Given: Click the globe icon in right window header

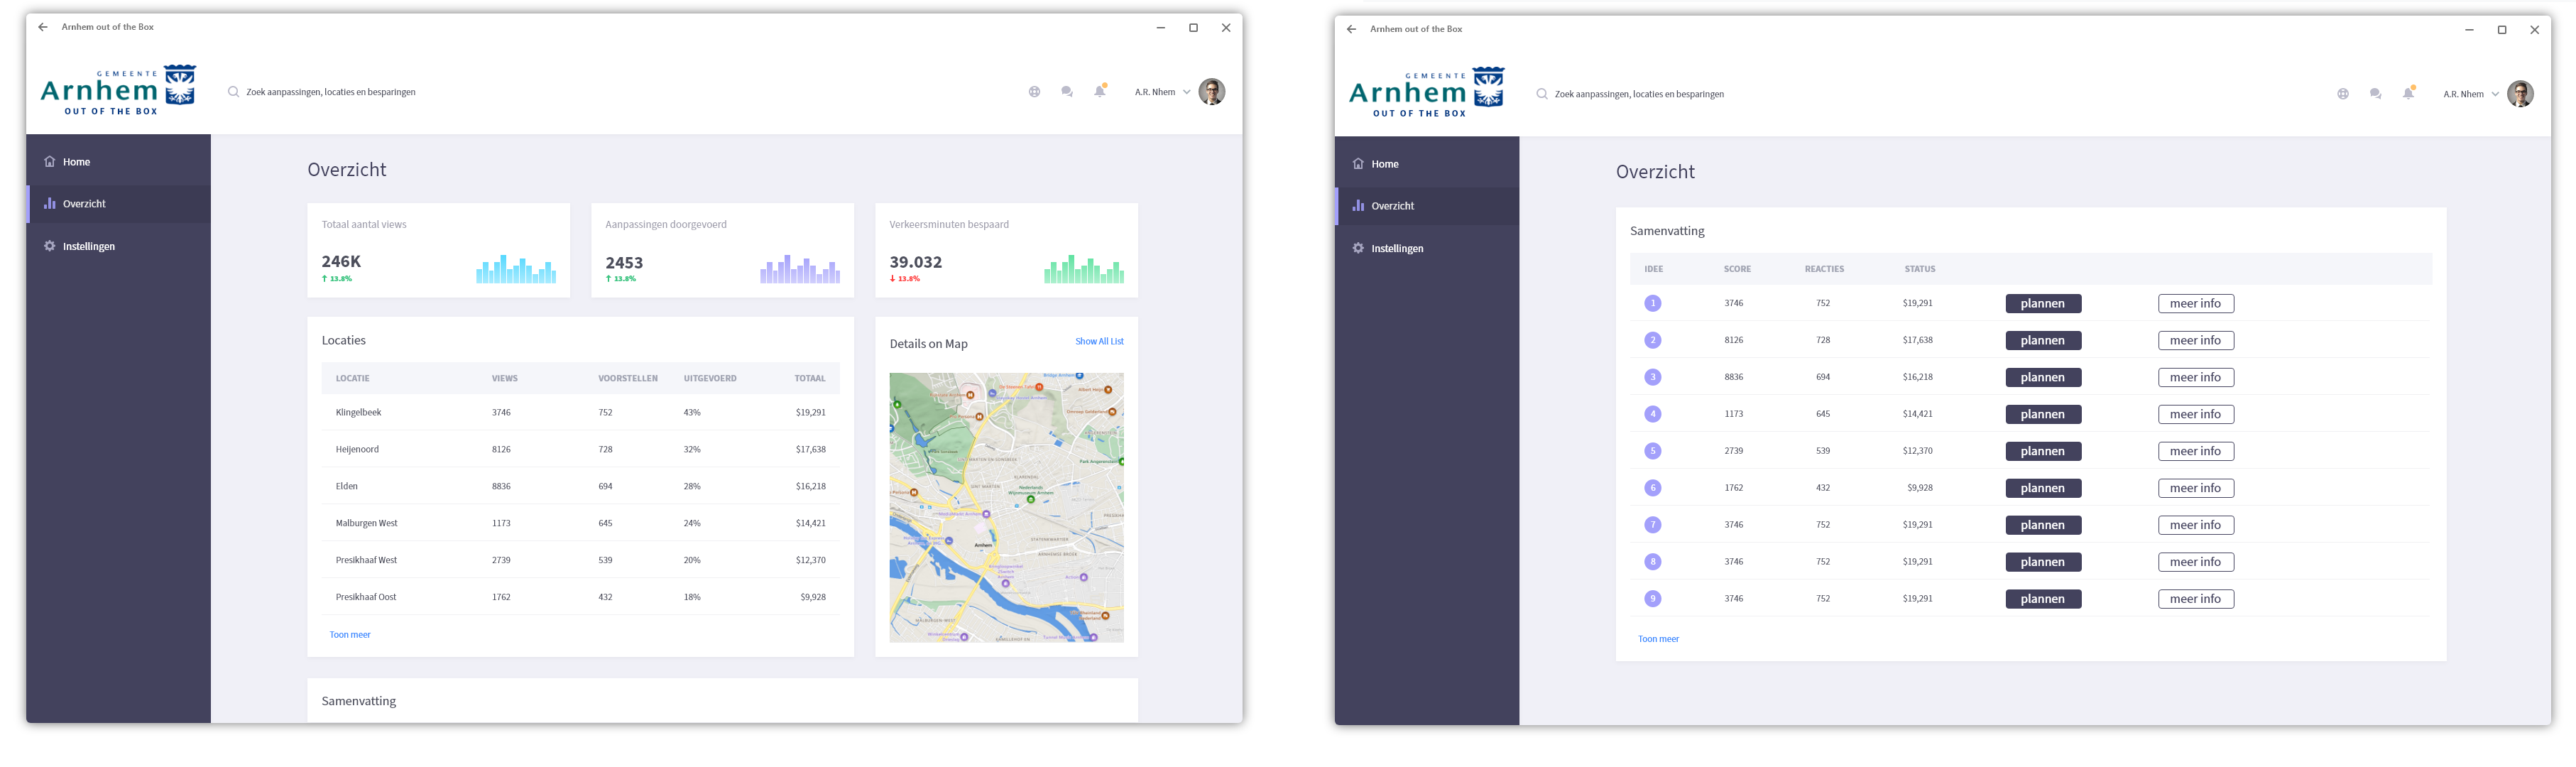Looking at the screenshot, I should pyautogui.click(x=2342, y=94).
